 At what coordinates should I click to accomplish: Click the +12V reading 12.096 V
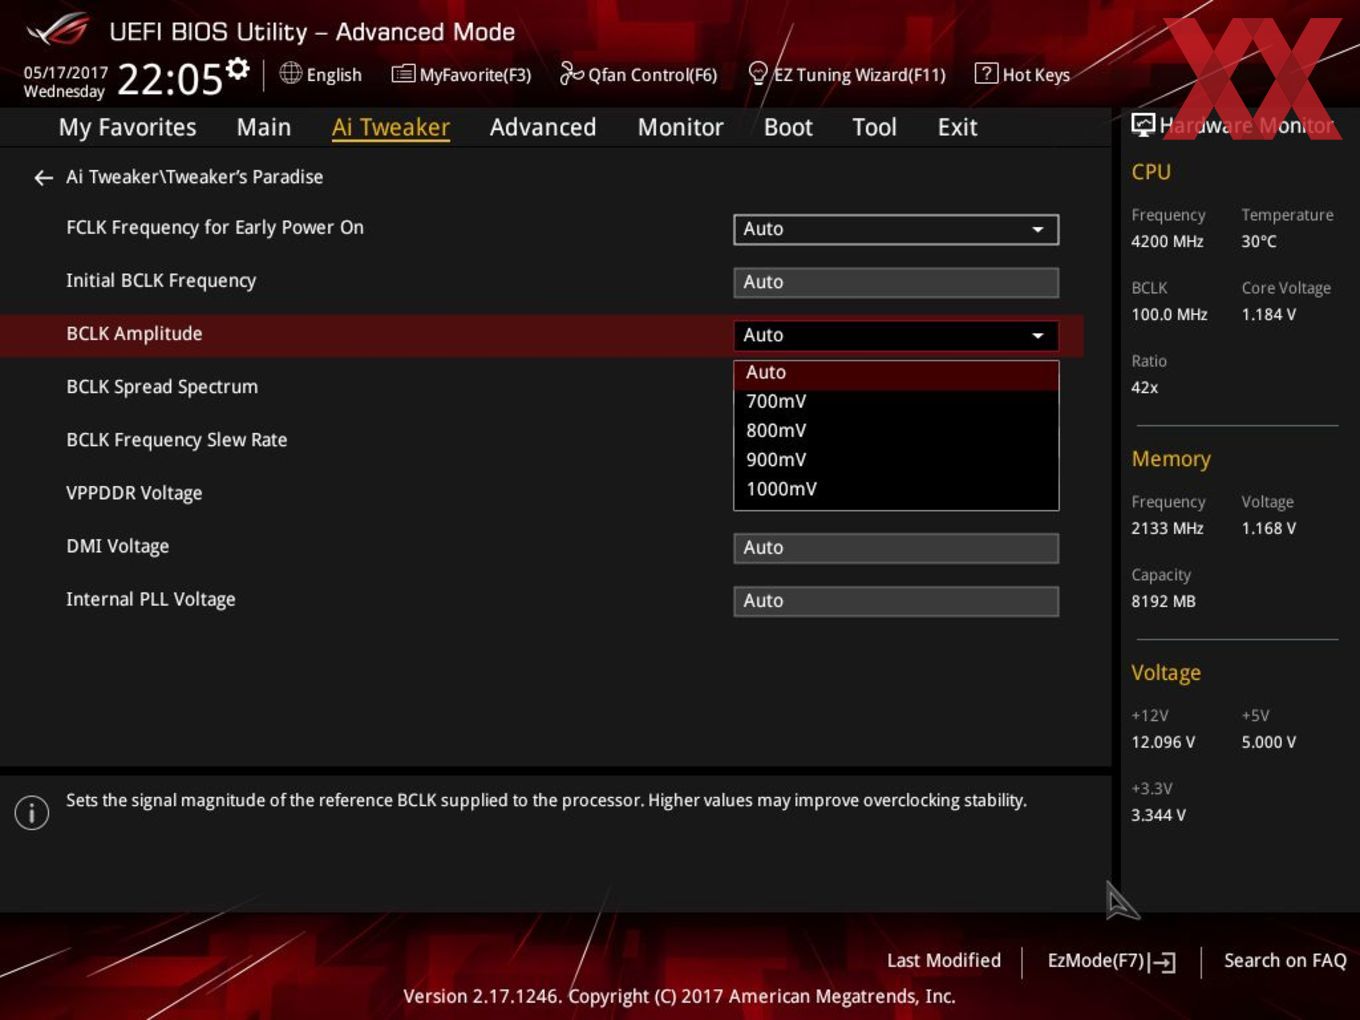tap(1163, 743)
